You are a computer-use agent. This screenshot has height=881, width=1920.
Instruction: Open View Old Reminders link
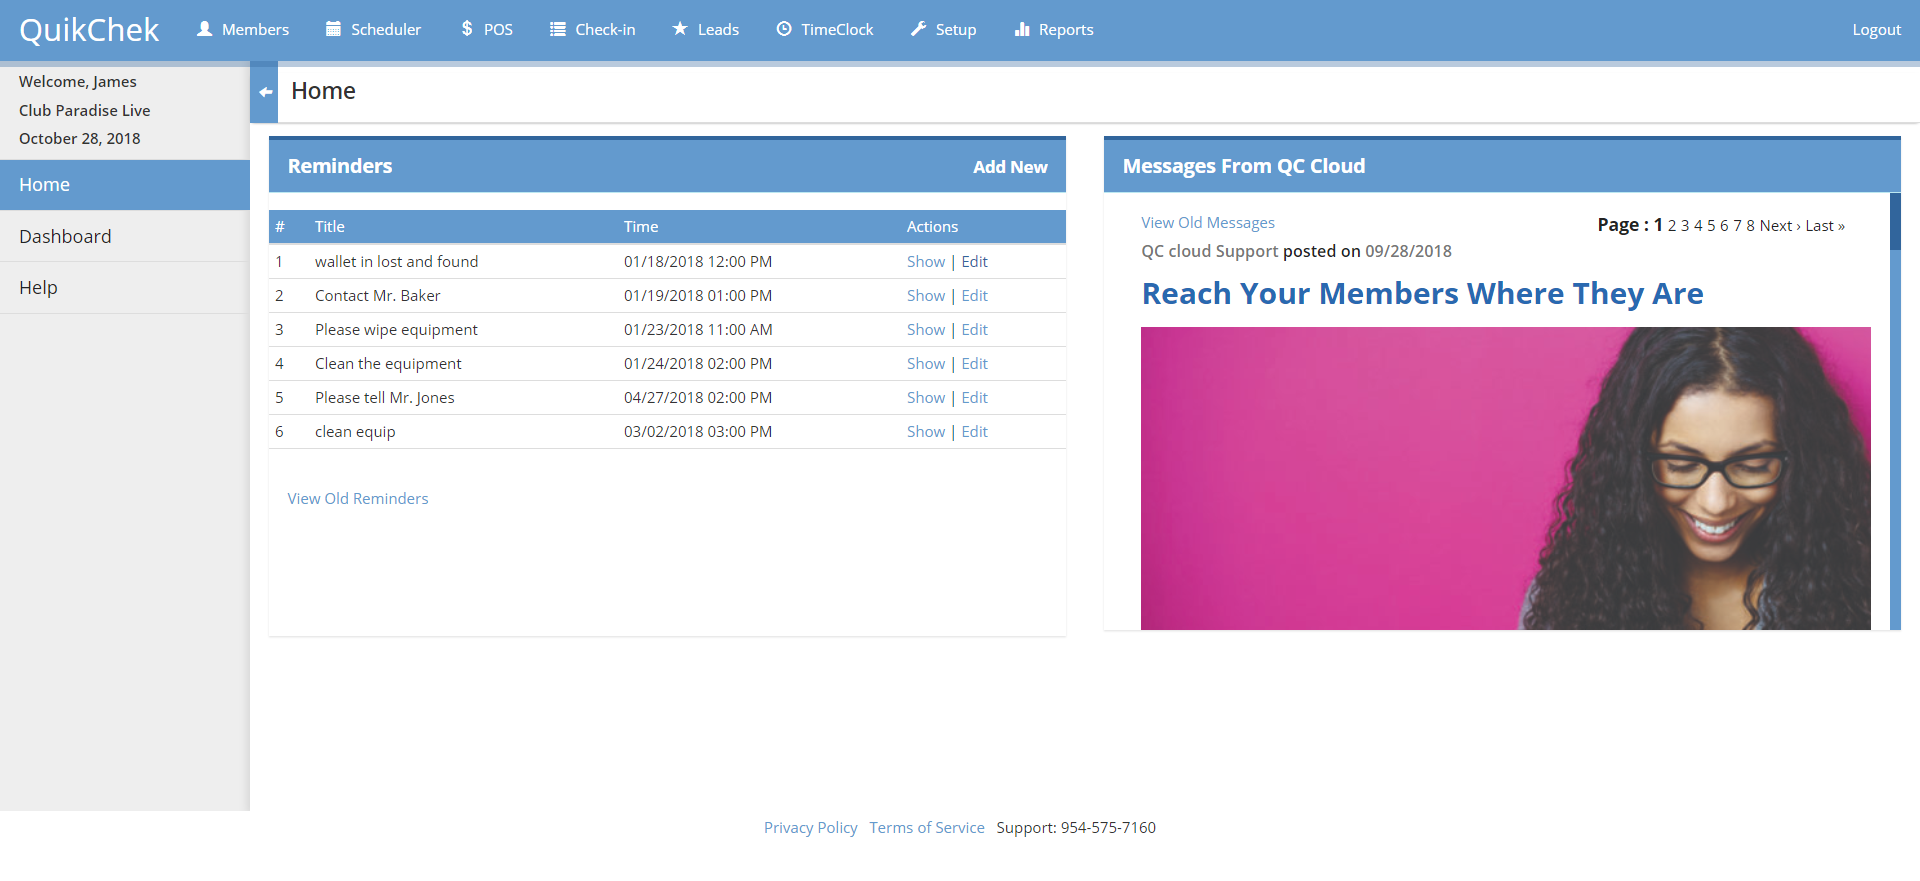(x=358, y=499)
